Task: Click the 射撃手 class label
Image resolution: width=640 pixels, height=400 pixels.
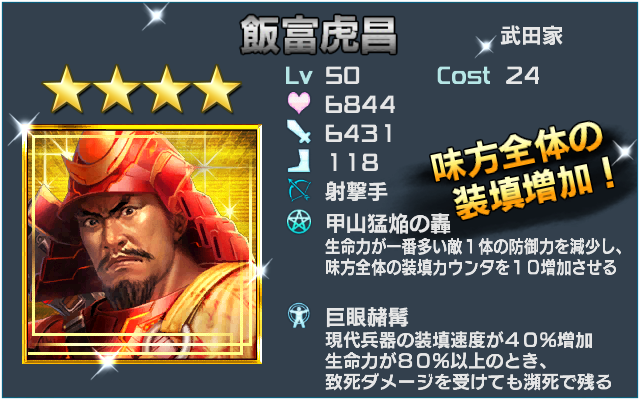Action: [x=357, y=191]
